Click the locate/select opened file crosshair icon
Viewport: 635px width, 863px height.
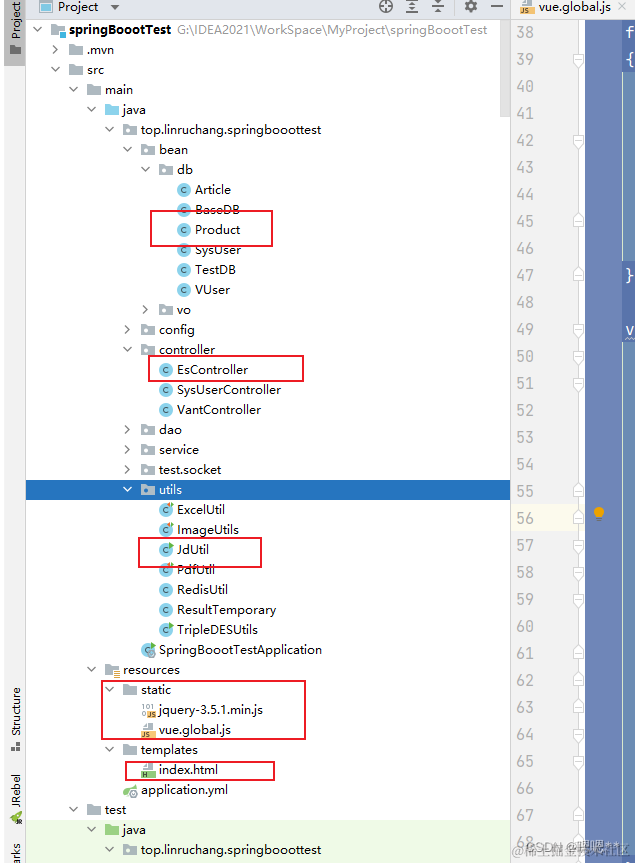pyautogui.click(x=386, y=7)
